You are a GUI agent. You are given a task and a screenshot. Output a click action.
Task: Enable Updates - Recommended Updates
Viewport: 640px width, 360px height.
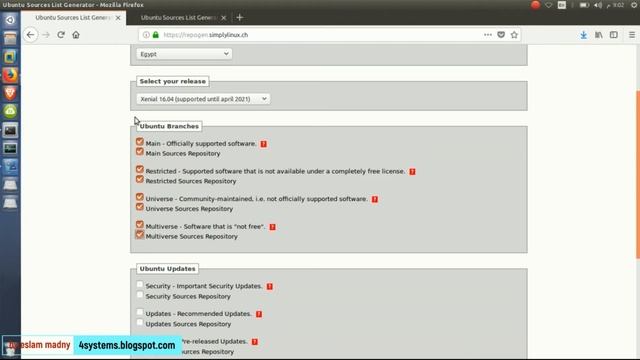pyautogui.click(x=140, y=312)
